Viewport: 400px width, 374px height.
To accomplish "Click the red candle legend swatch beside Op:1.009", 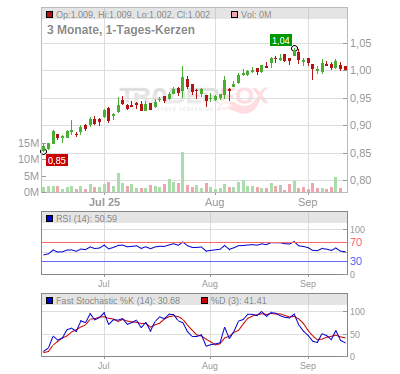I will point(50,15).
